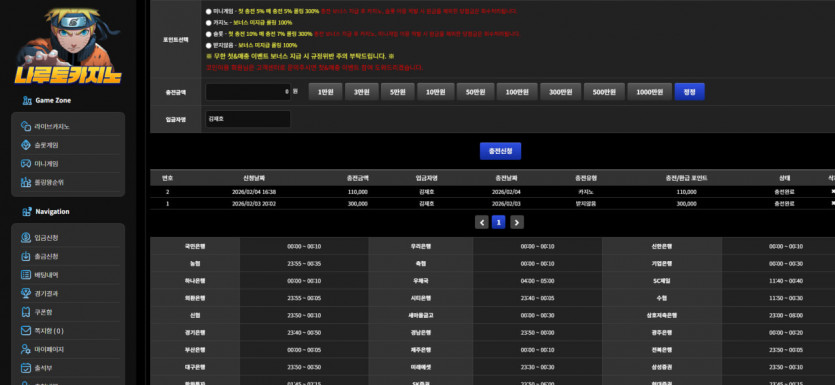
Task: Click the 출금신청 sidebar icon
Action: [26, 256]
